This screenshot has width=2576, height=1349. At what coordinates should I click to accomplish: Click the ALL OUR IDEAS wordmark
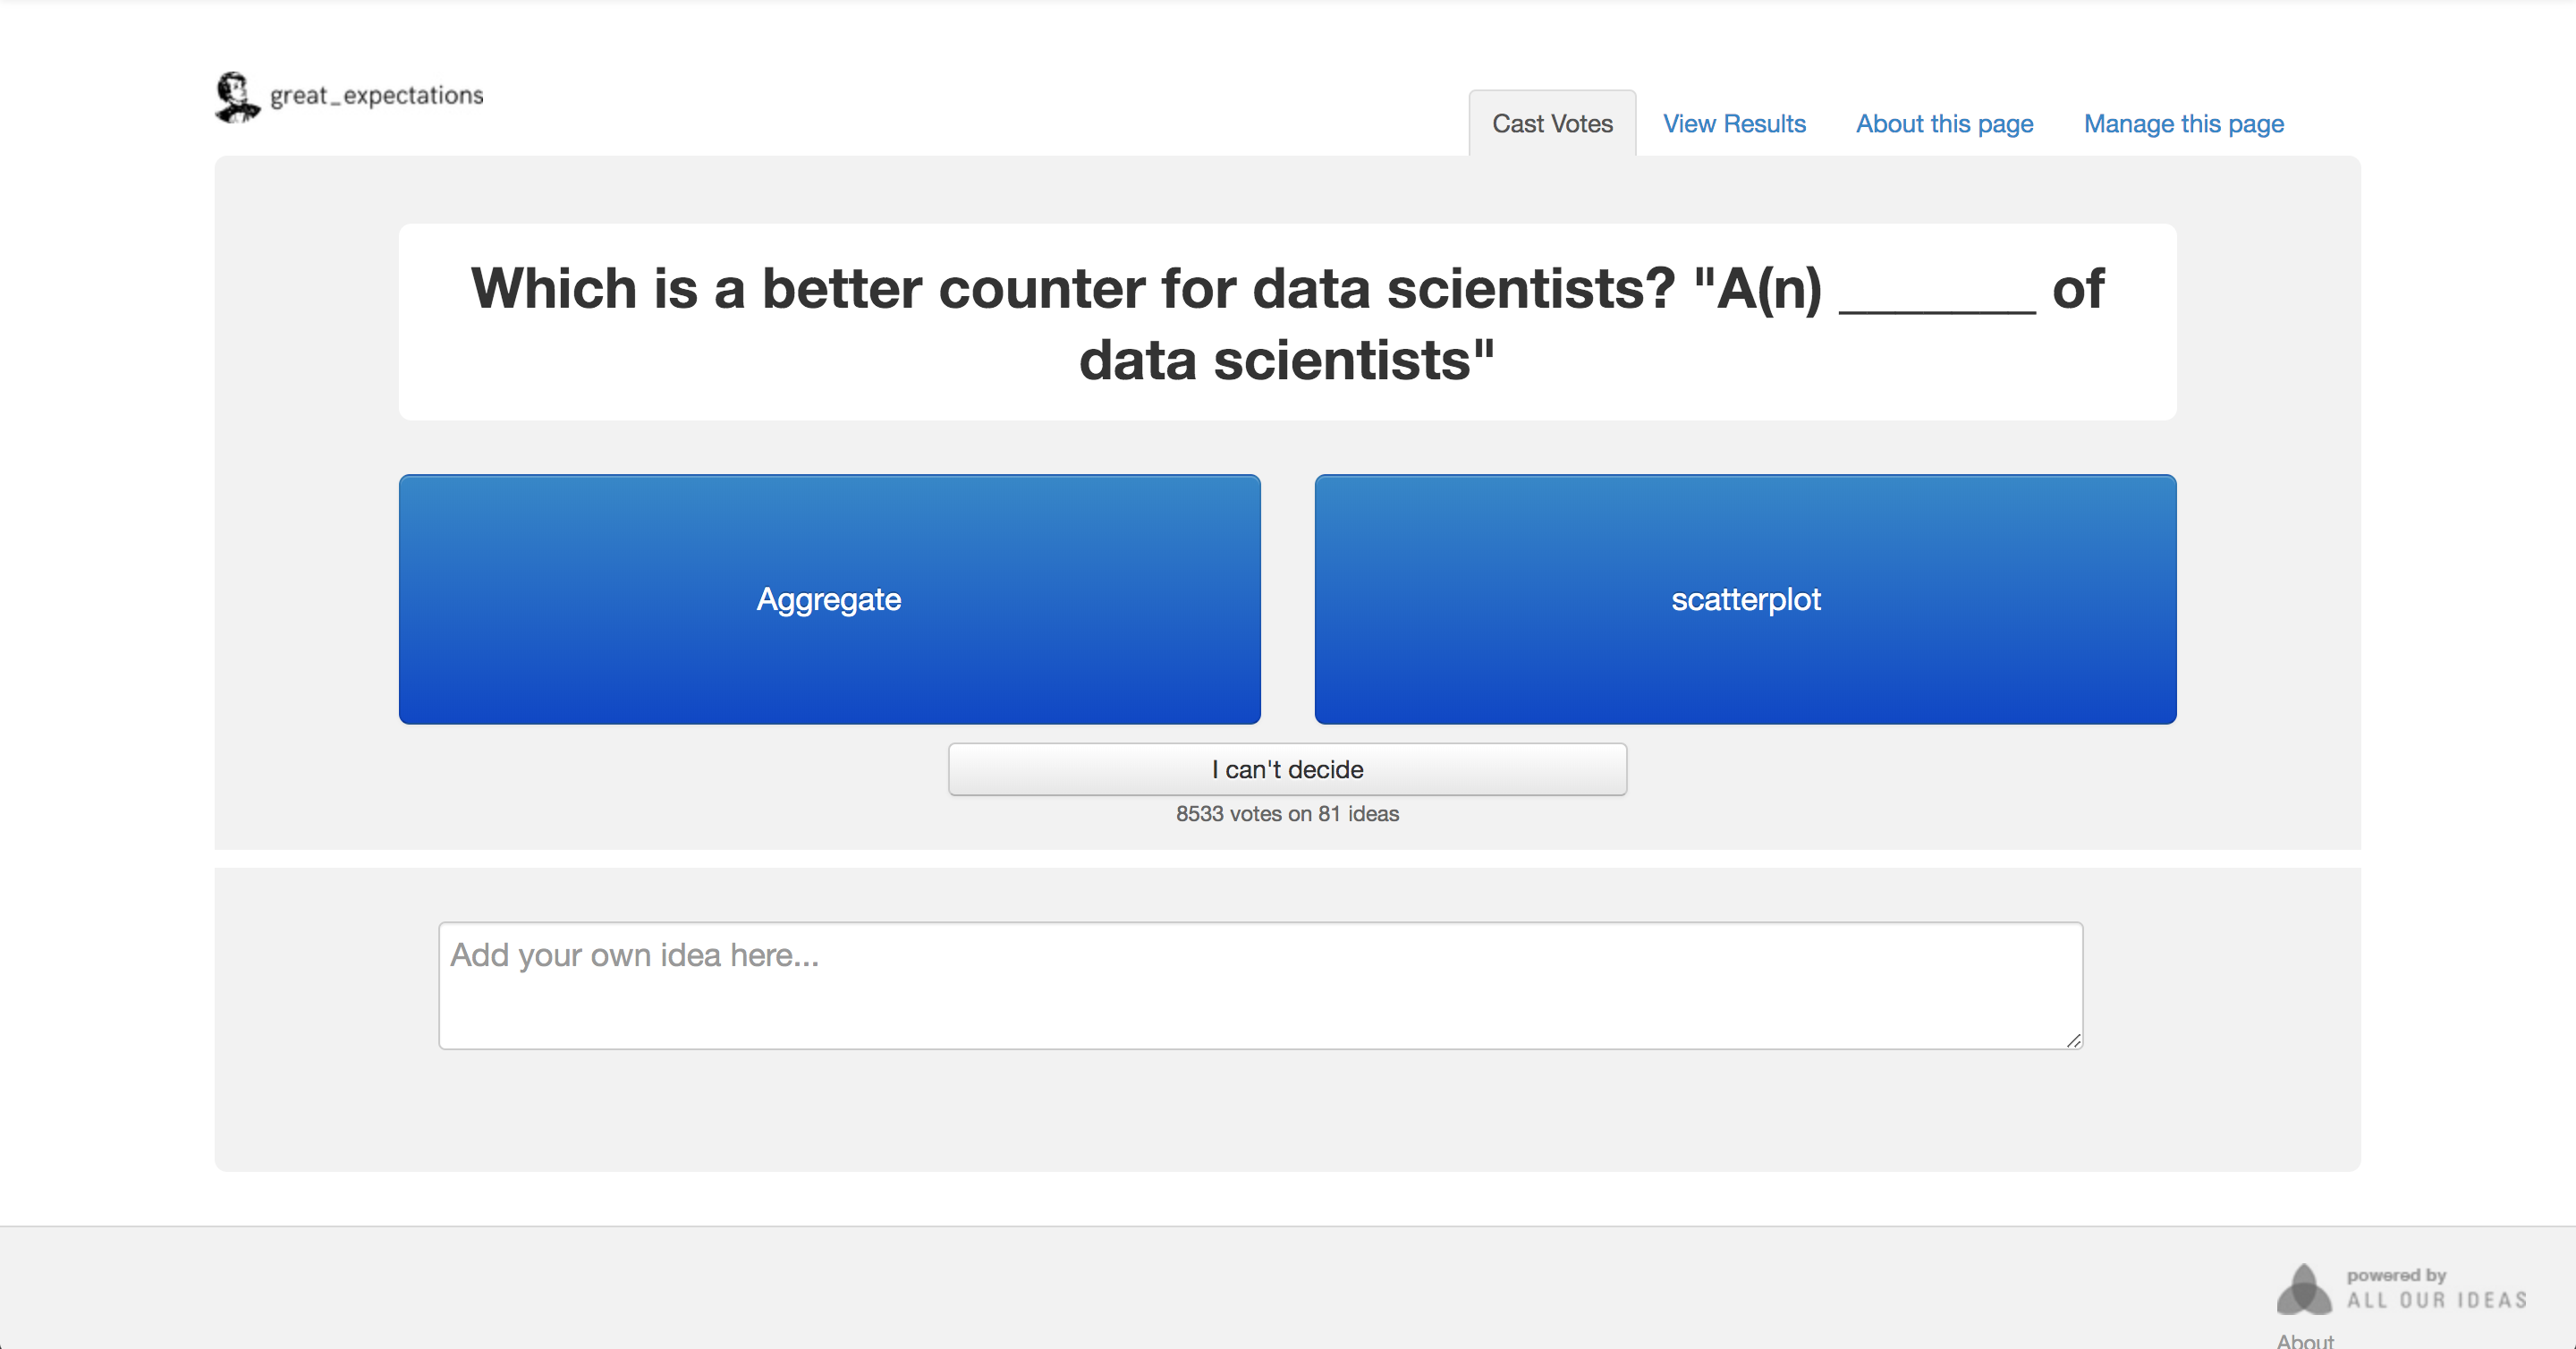tap(2436, 1300)
